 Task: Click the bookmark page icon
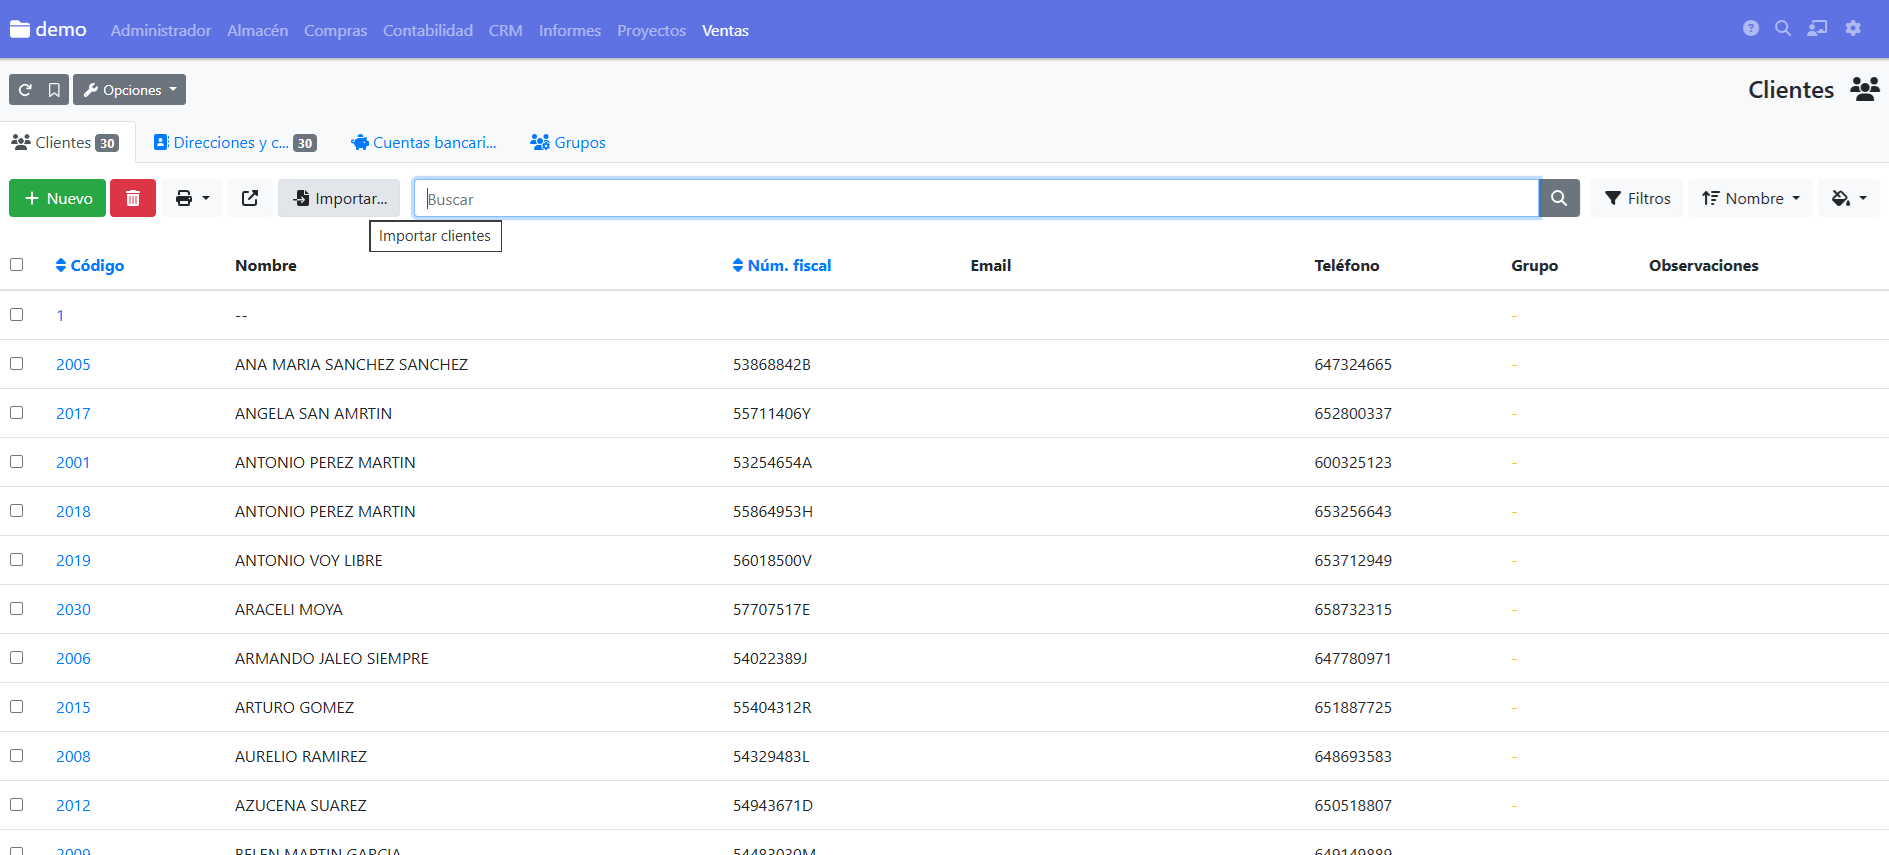[54, 90]
